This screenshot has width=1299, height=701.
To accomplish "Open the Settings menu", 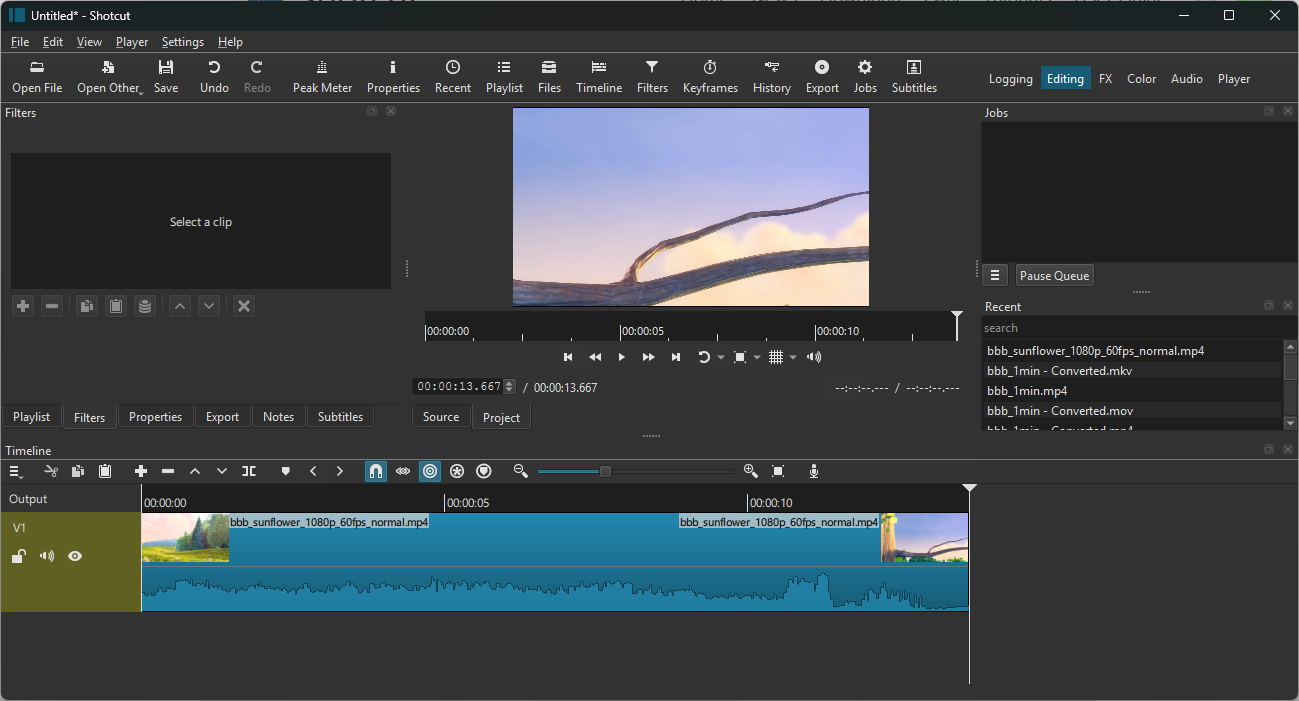I will pos(182,42).
